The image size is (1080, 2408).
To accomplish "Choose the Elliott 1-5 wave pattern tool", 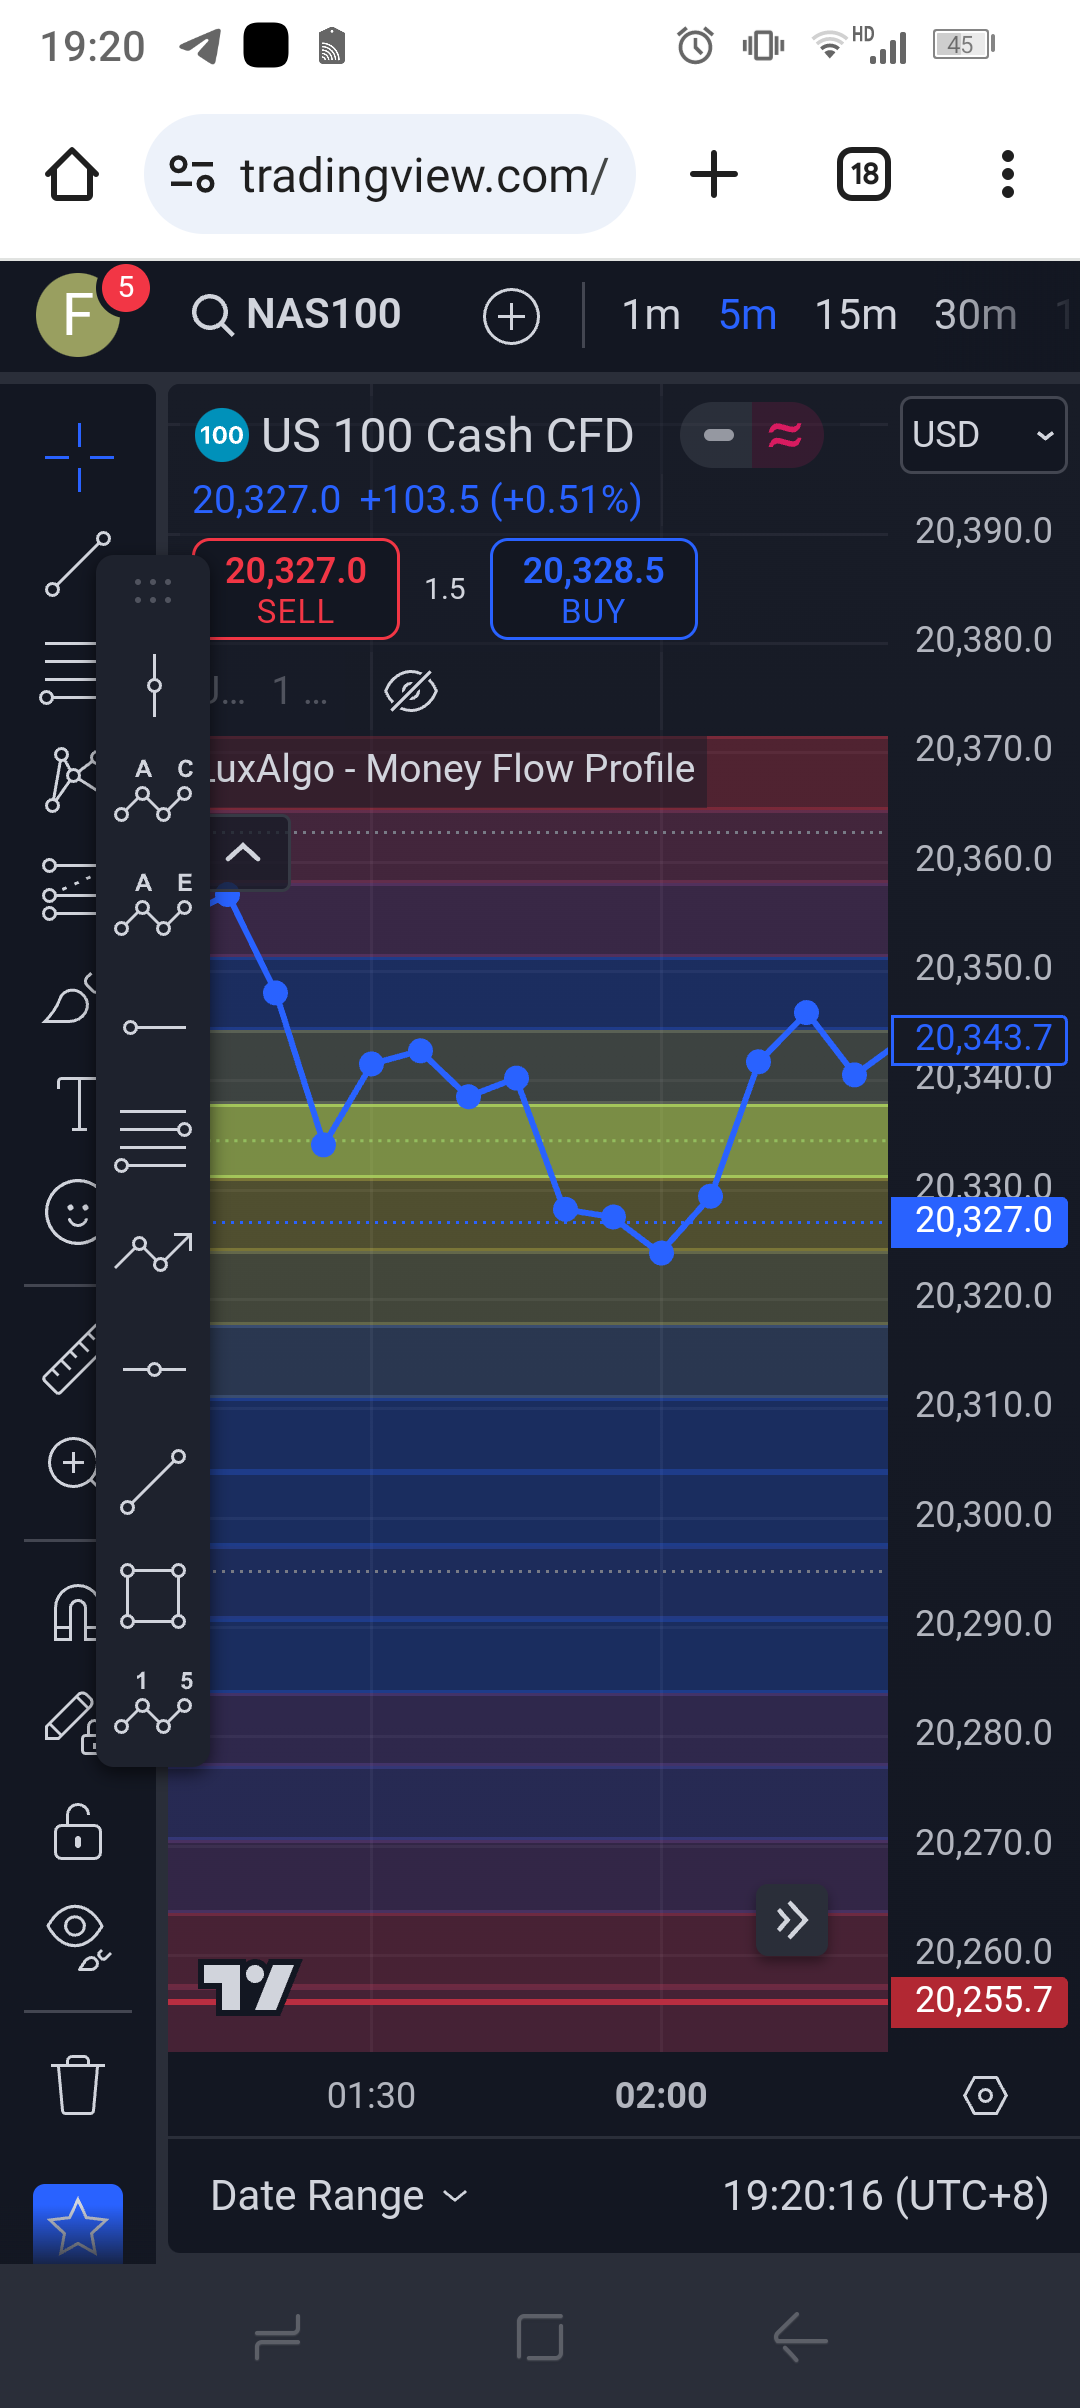I will (x=153, y=1705).
